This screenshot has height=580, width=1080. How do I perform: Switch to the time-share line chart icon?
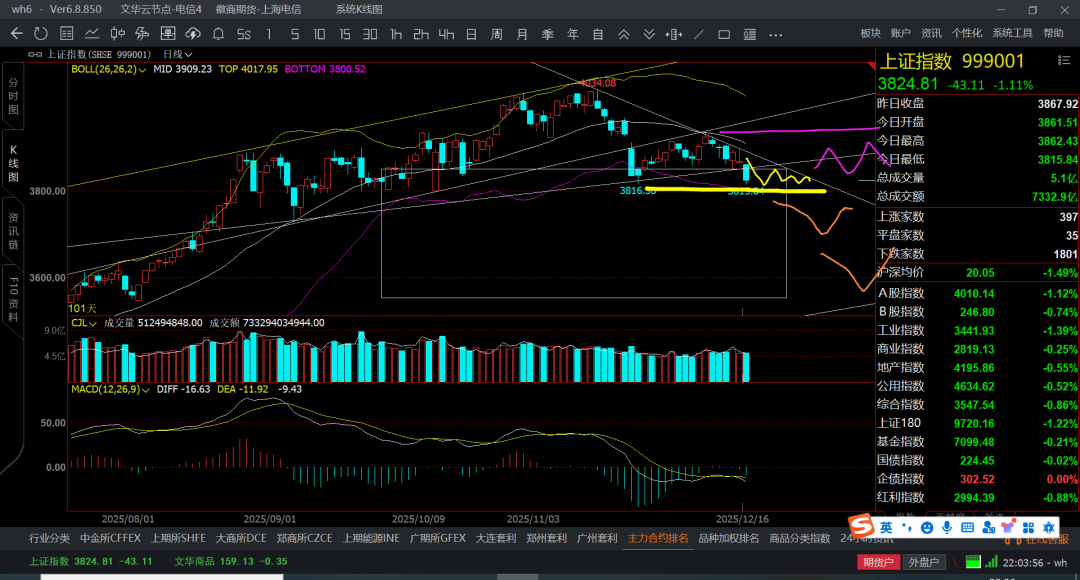(92, 34)
